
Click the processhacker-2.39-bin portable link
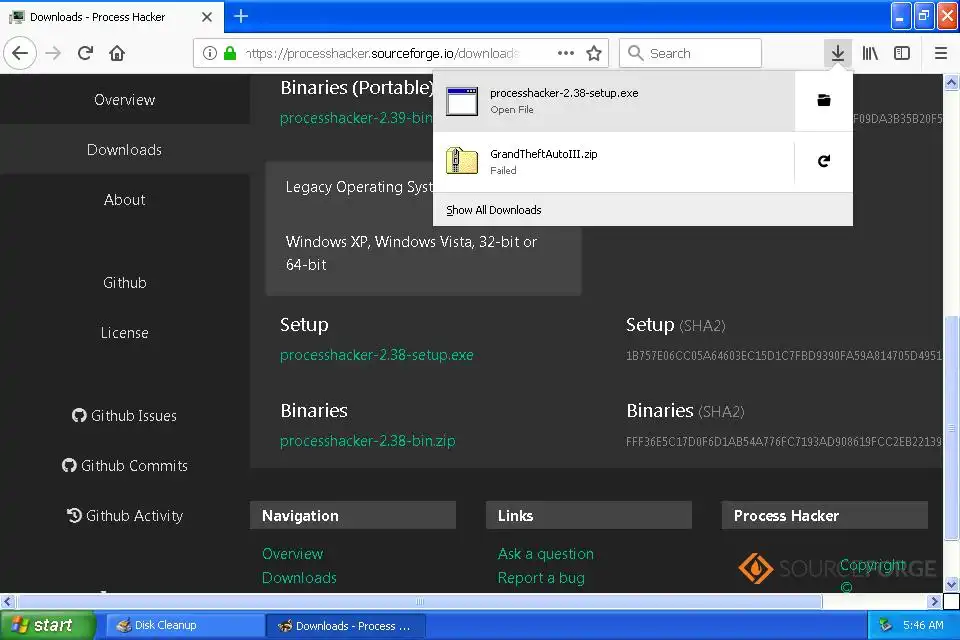coord(356,118)
